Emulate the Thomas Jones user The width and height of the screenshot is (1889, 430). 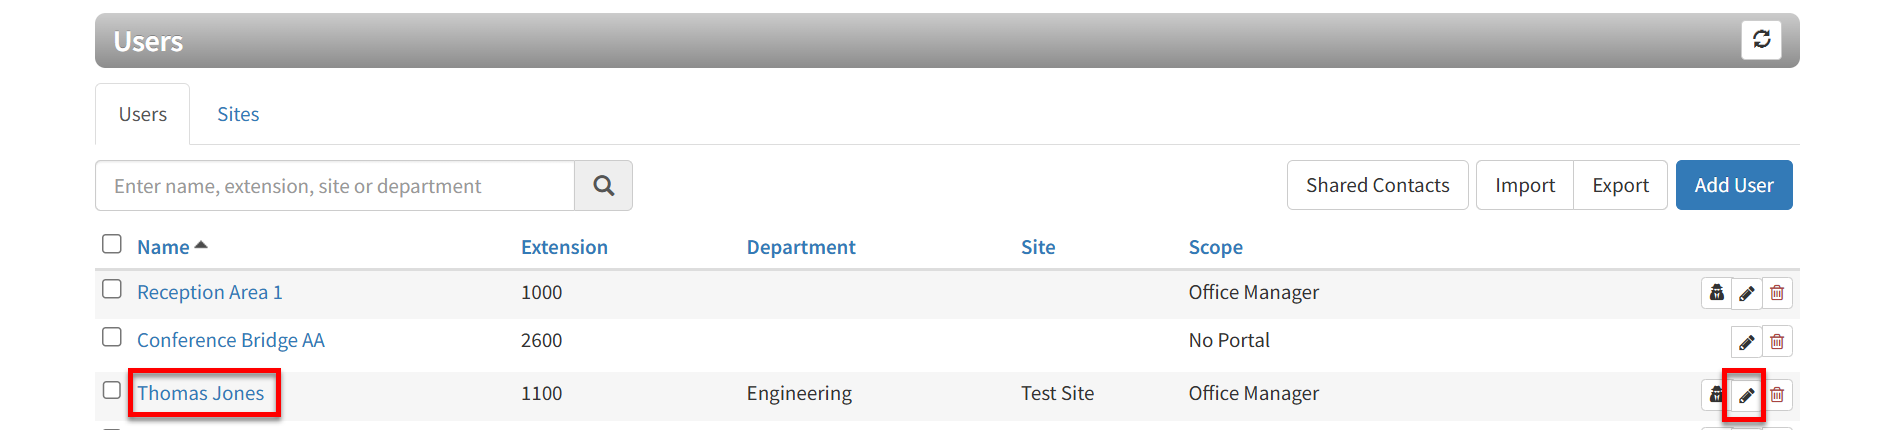(x=1714, y=395)
